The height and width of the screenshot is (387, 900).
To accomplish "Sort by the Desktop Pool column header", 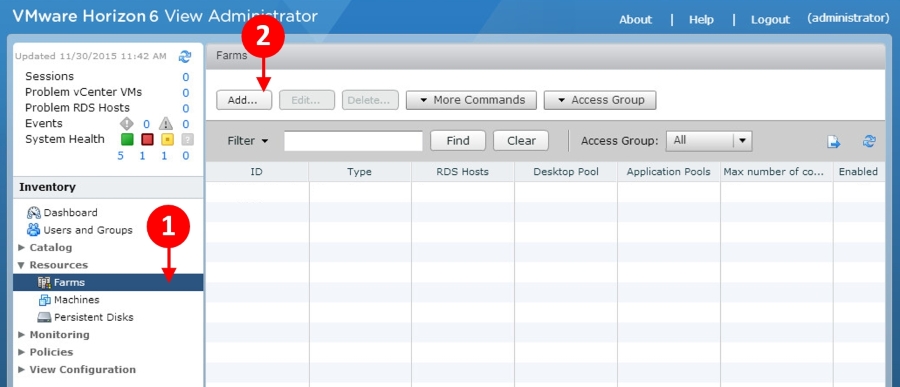I will coord(566,172).
